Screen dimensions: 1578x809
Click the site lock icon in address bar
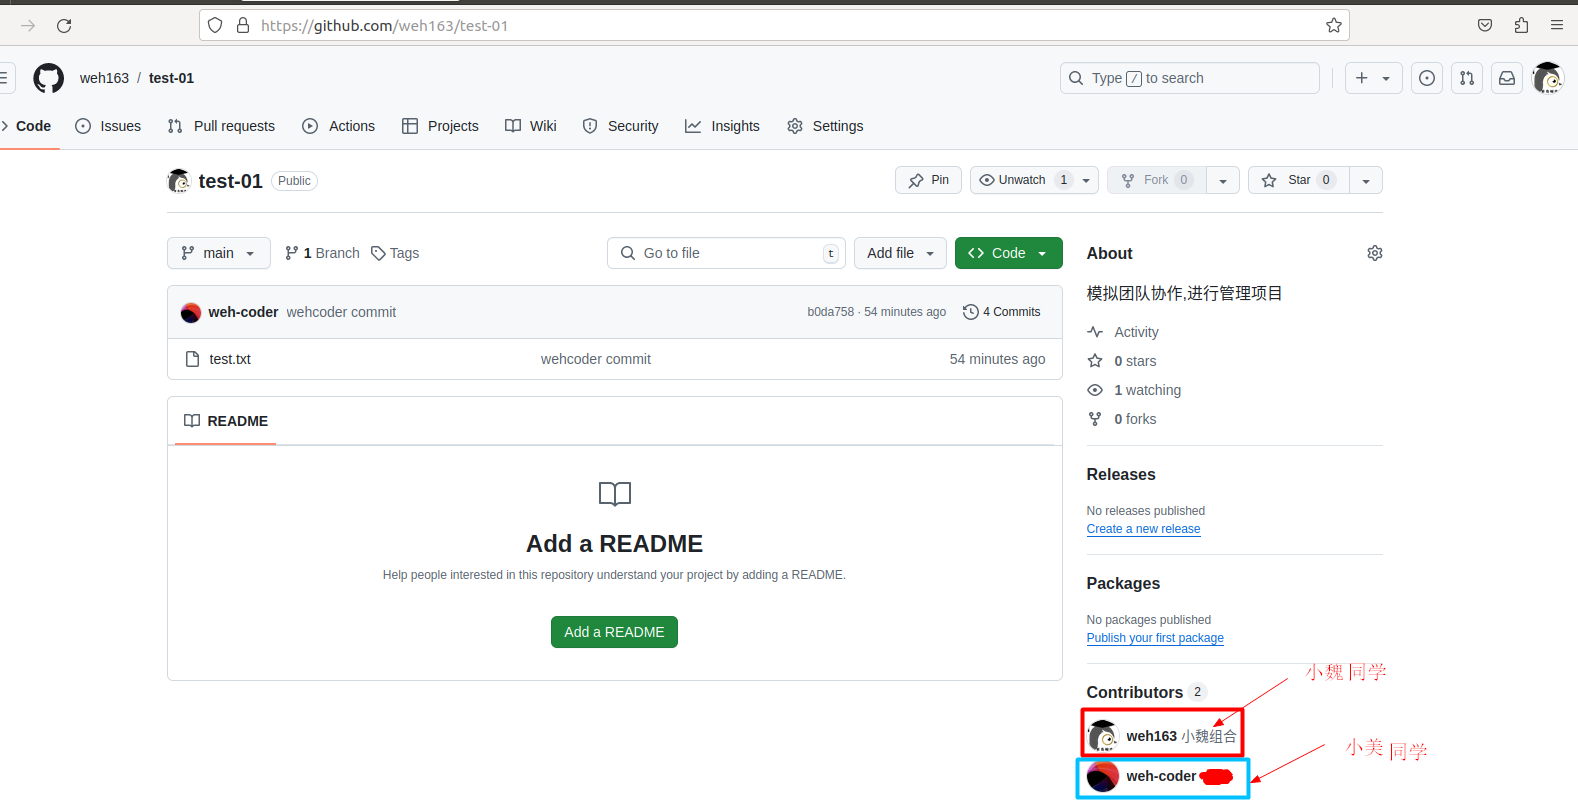coord(242,26)
